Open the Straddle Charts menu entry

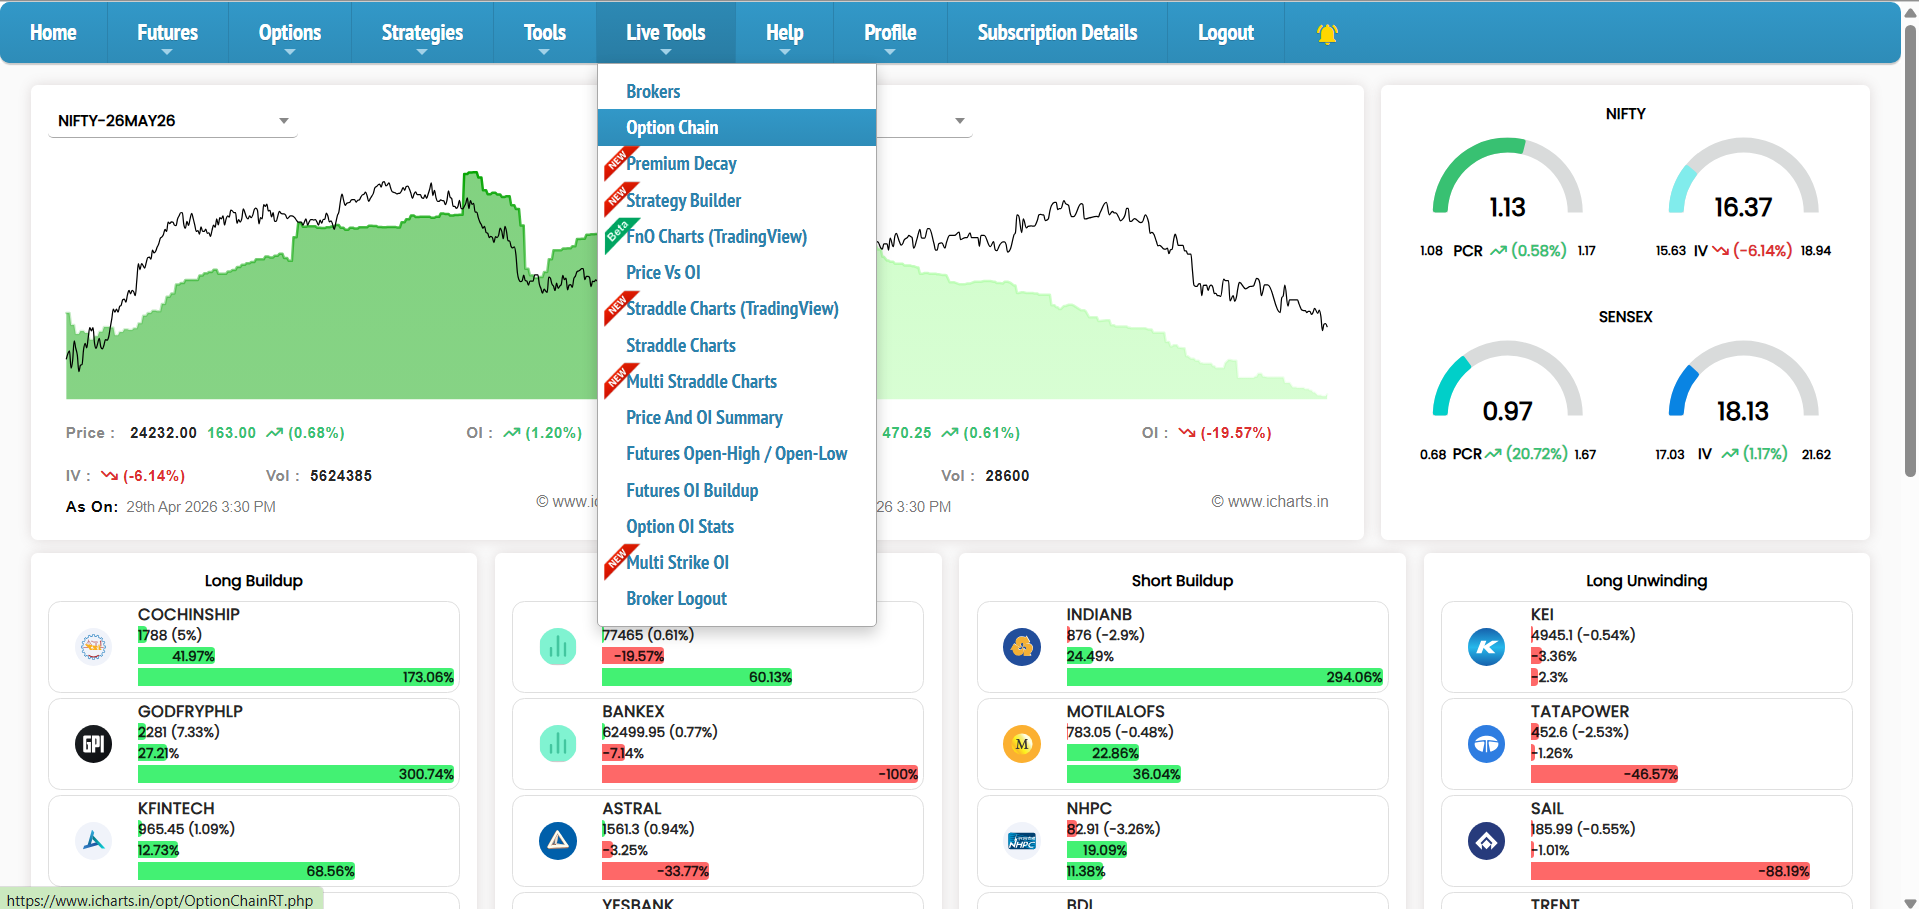coord(737,345)
